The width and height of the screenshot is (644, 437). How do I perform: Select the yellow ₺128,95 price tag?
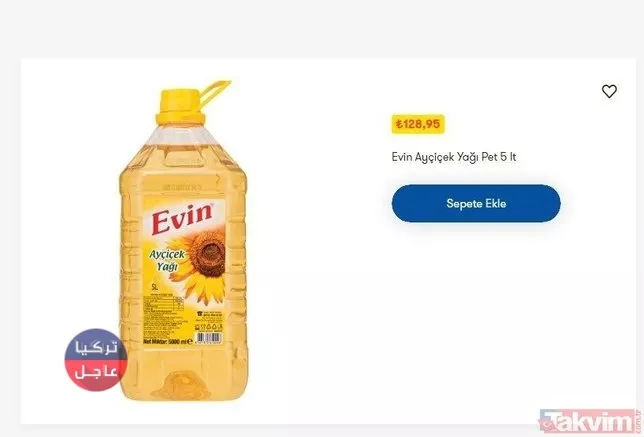pyautogui.click(x=418, y=124)
